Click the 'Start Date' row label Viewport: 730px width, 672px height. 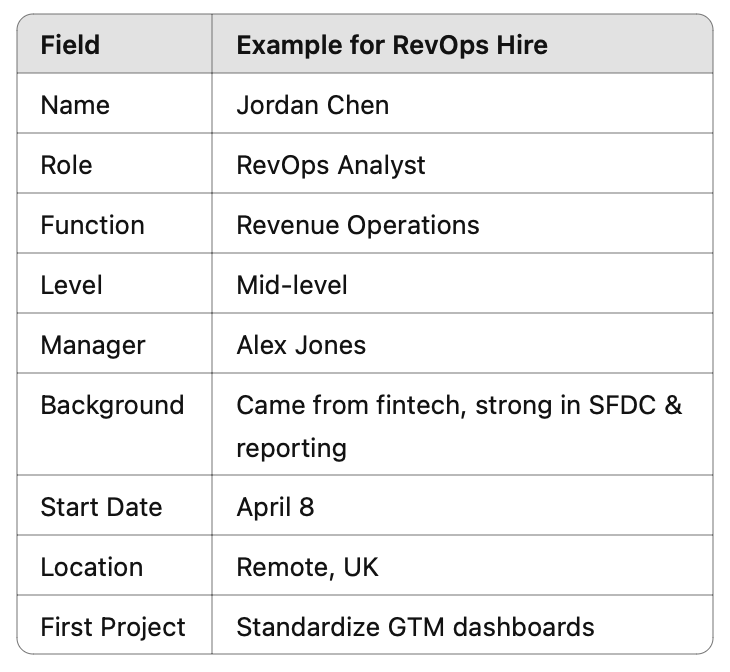(x=114, y=505)
